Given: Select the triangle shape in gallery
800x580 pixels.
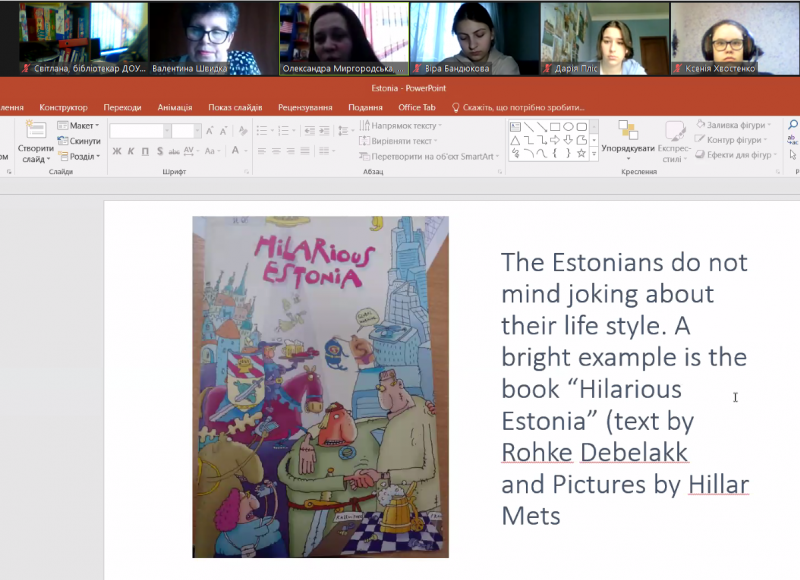Looking at the screenshot, I should (515, 140).
